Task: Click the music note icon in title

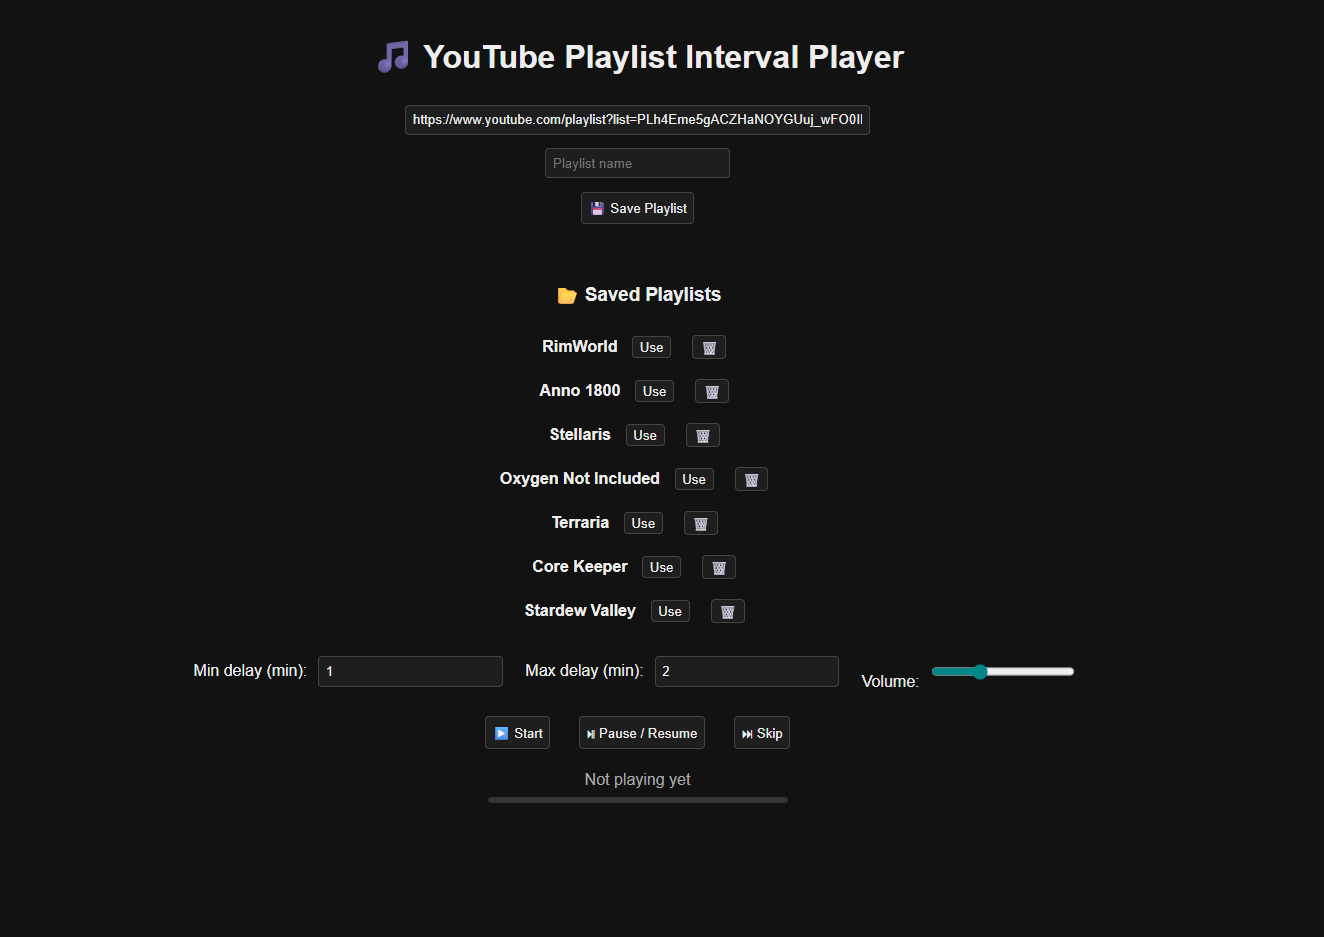Action: pos(393,57)
